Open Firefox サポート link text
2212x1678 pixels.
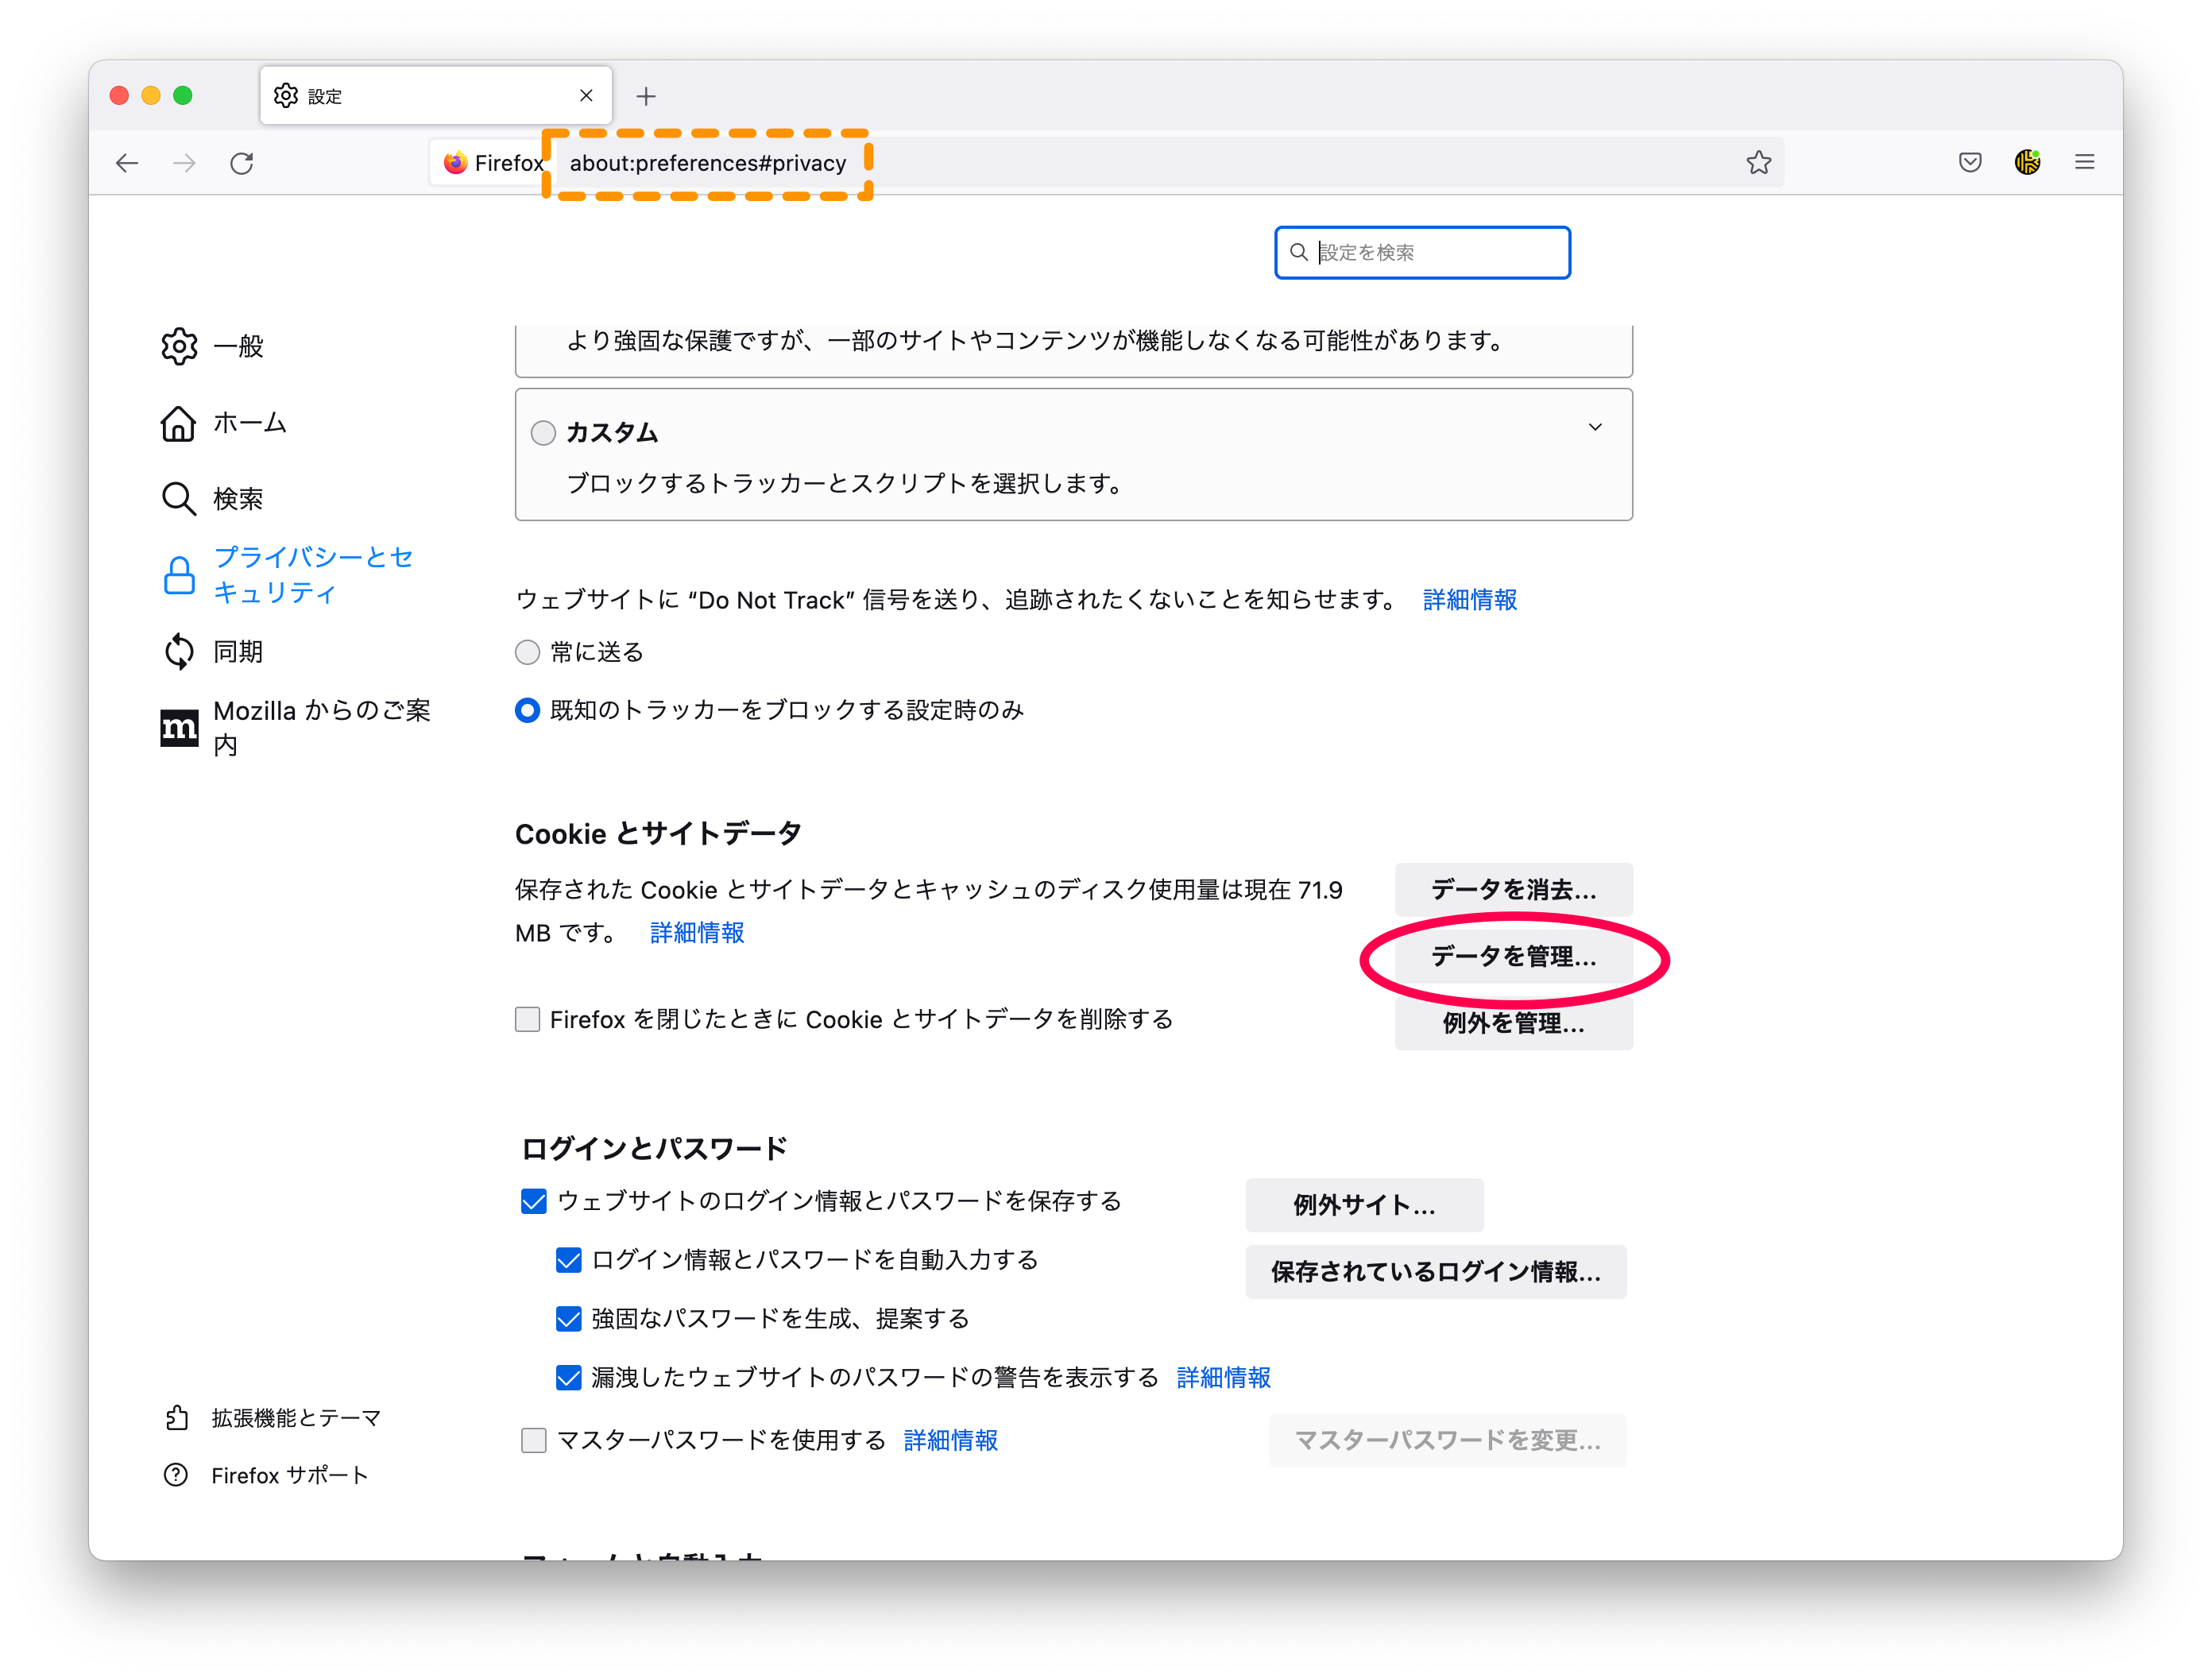[x=290, y=1475]
